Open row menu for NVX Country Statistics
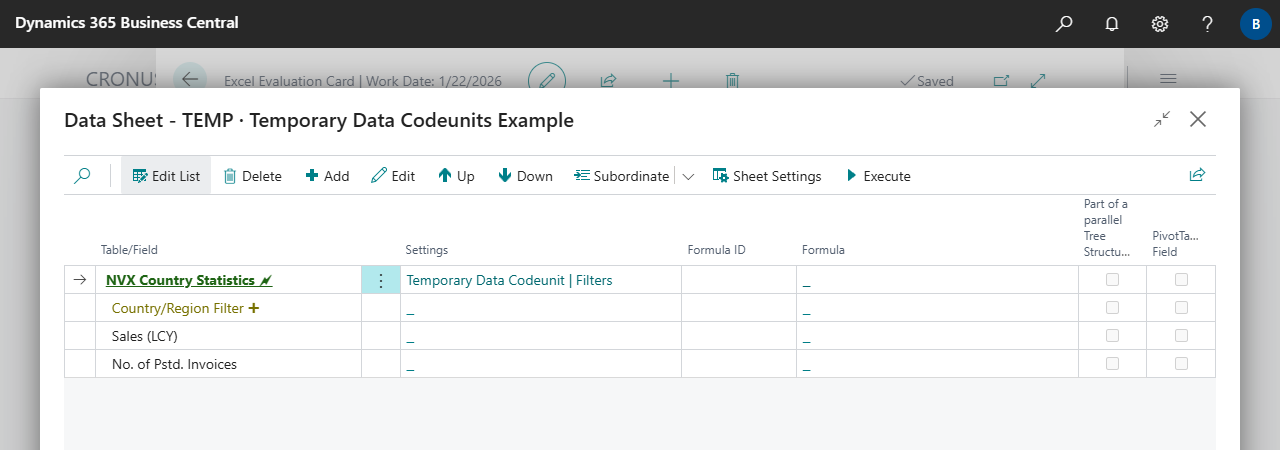Screen dimensions: 1280x450 coord(380,281)
